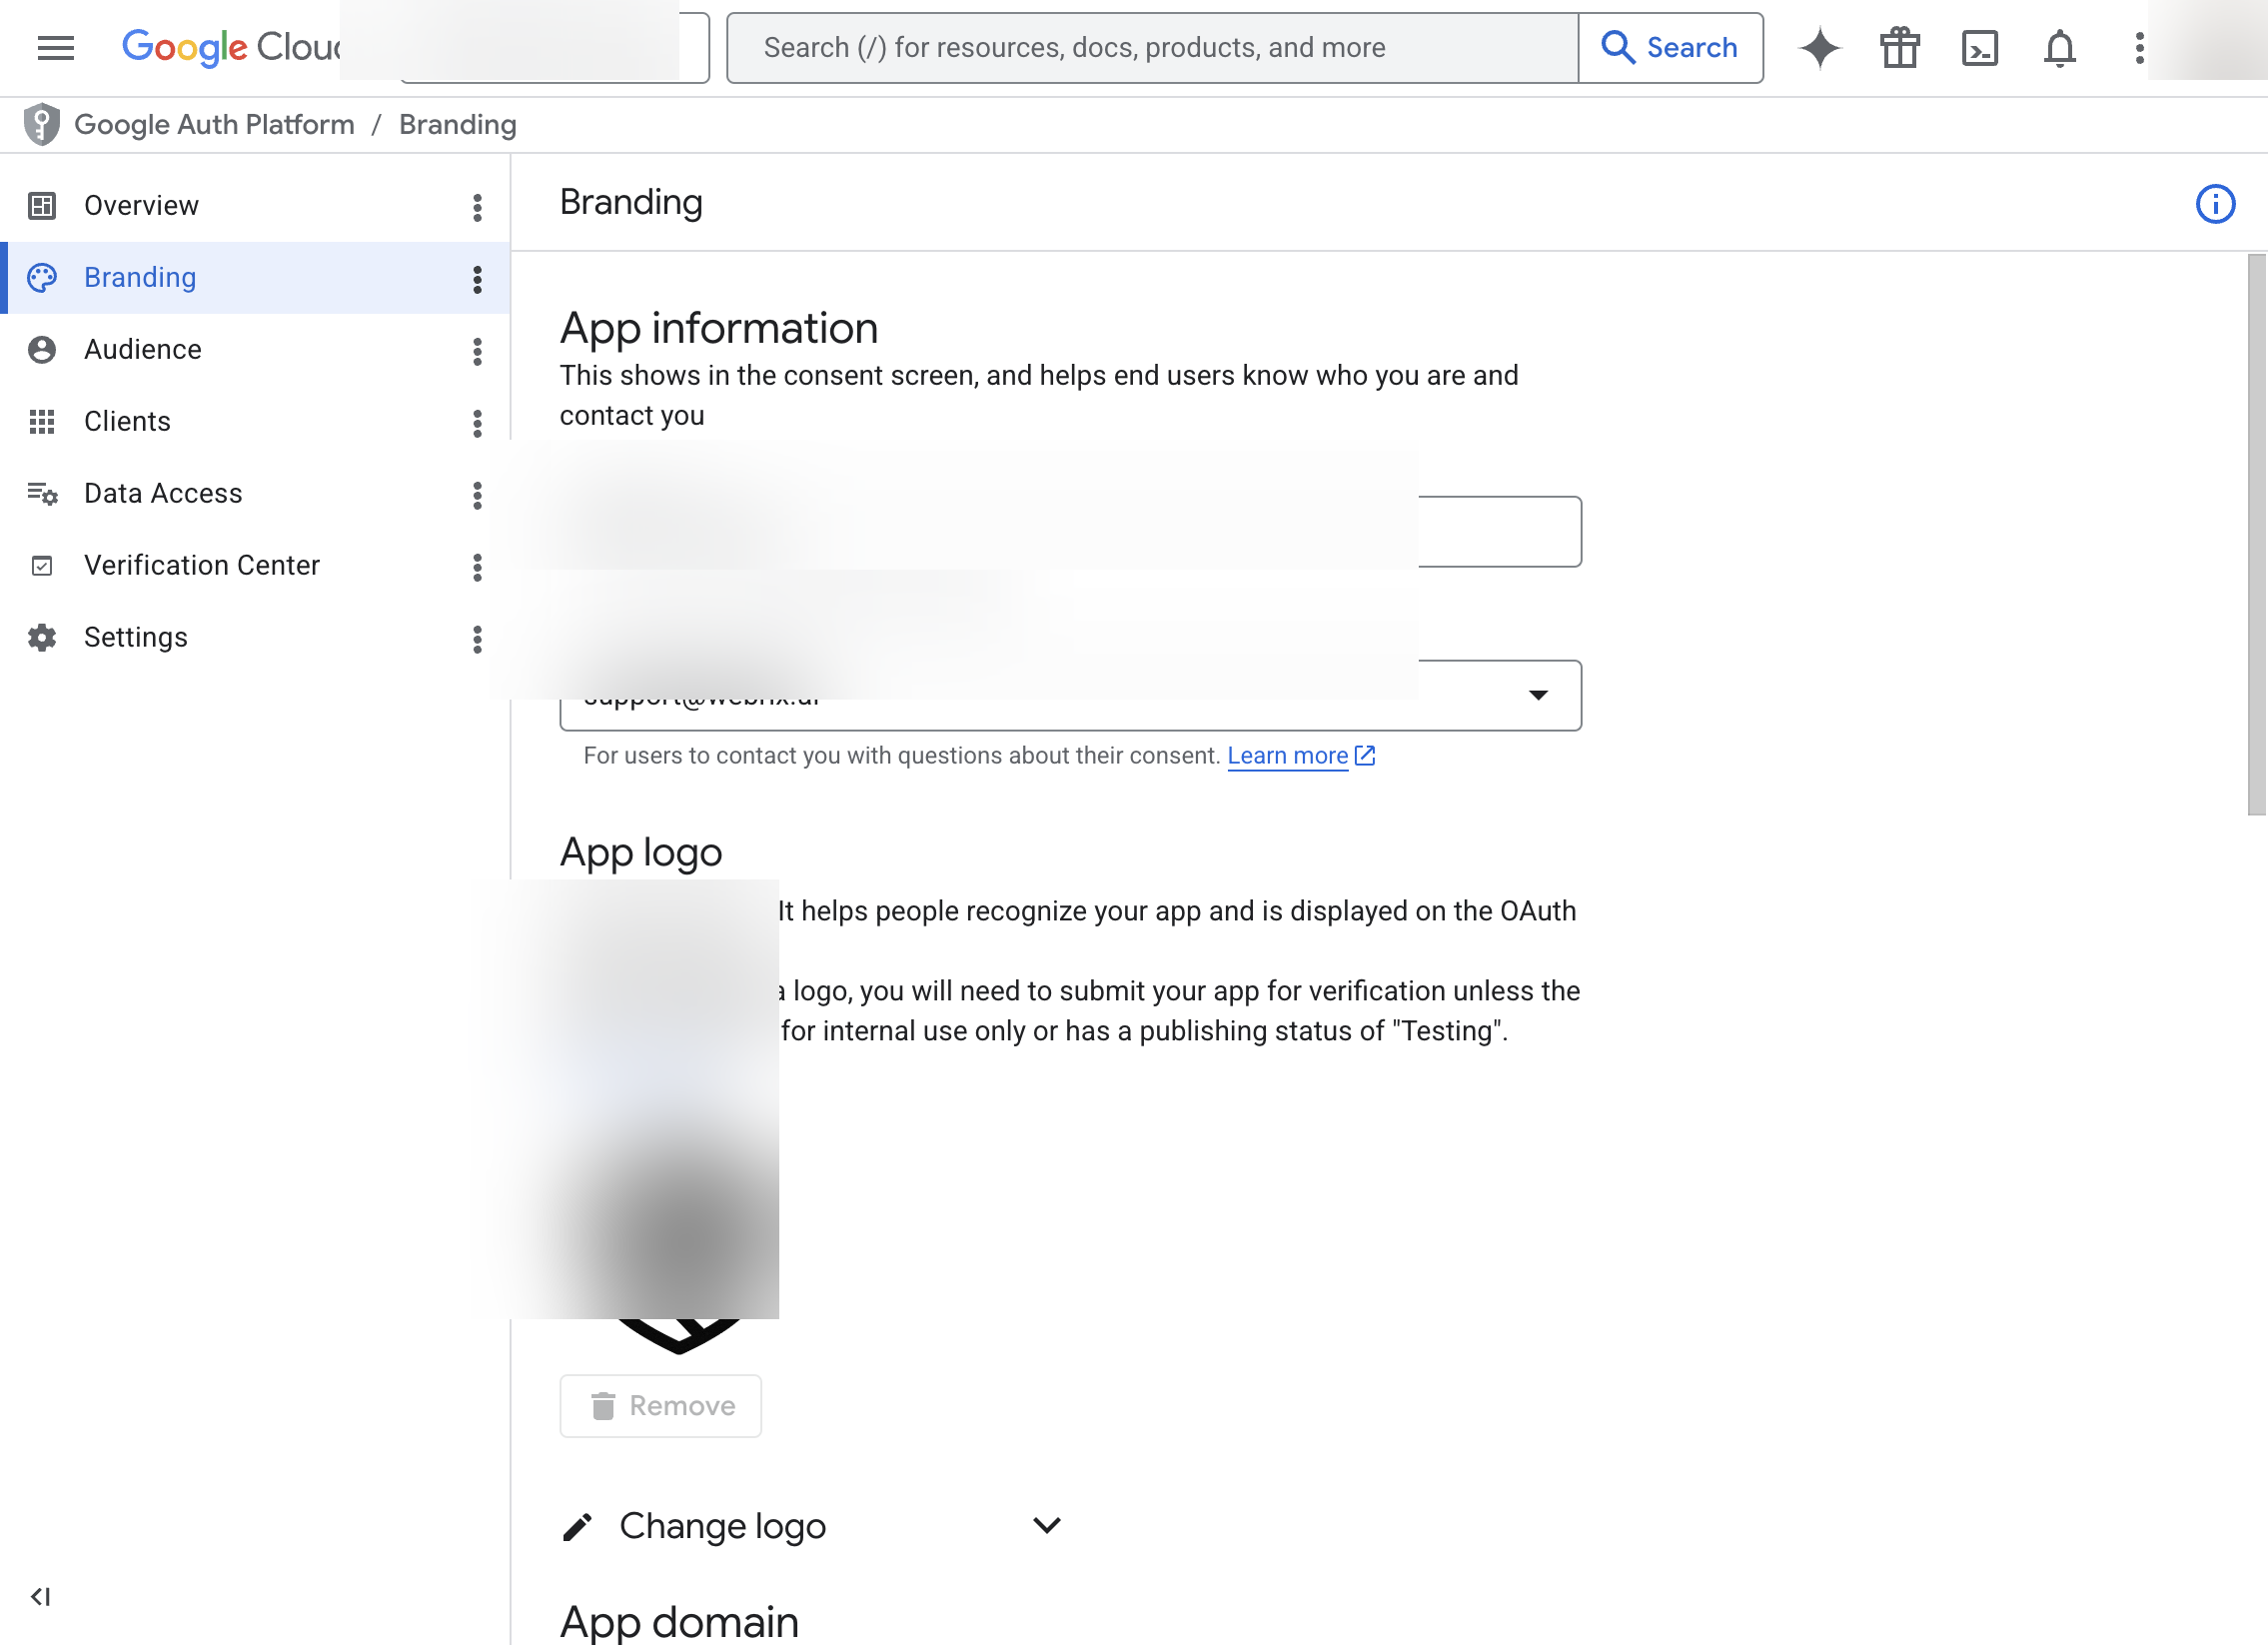Image resolution: width=2268 pixels, height=1645 pixels.
Task: Open more options for Audience item
Action: coord(477,351)
